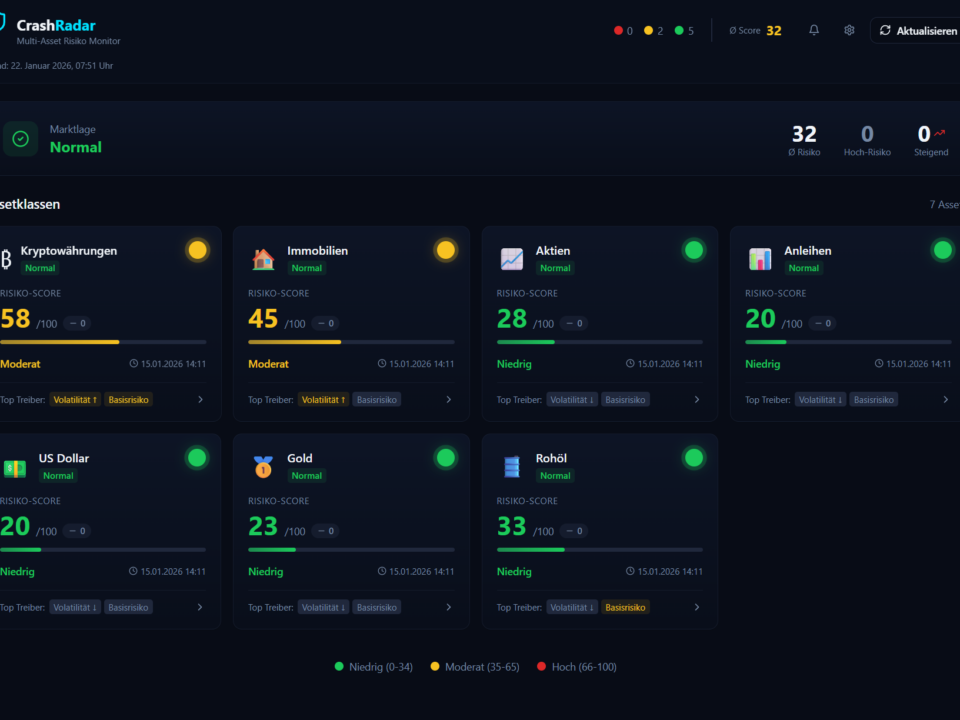960x720 pixels.
Task: Click the CrashRadar logo title
Action: pyautogui.click(x=56, y=25)
